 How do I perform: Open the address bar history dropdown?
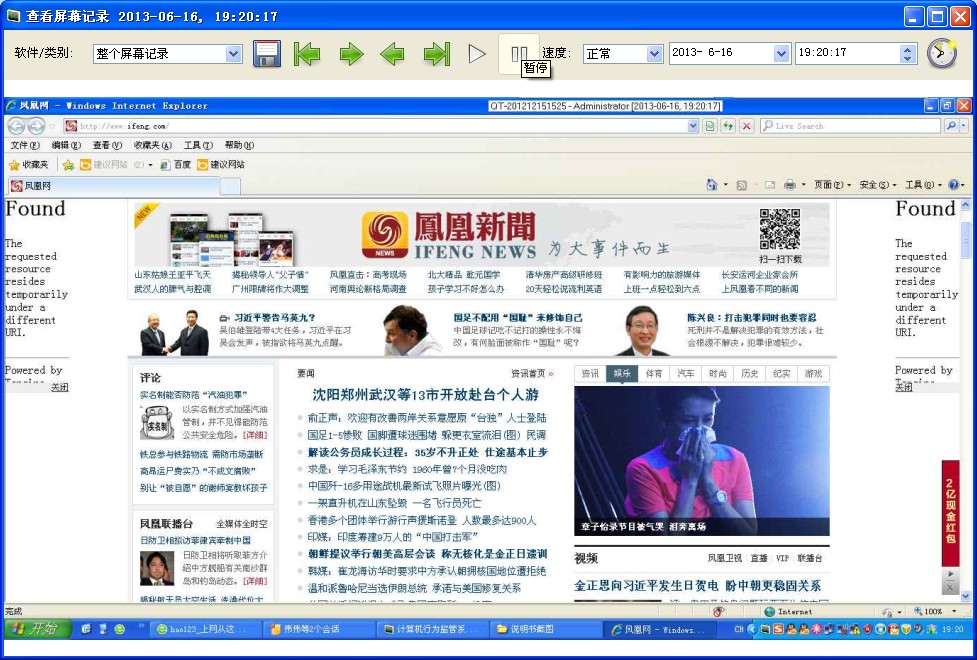pos(693,126)
